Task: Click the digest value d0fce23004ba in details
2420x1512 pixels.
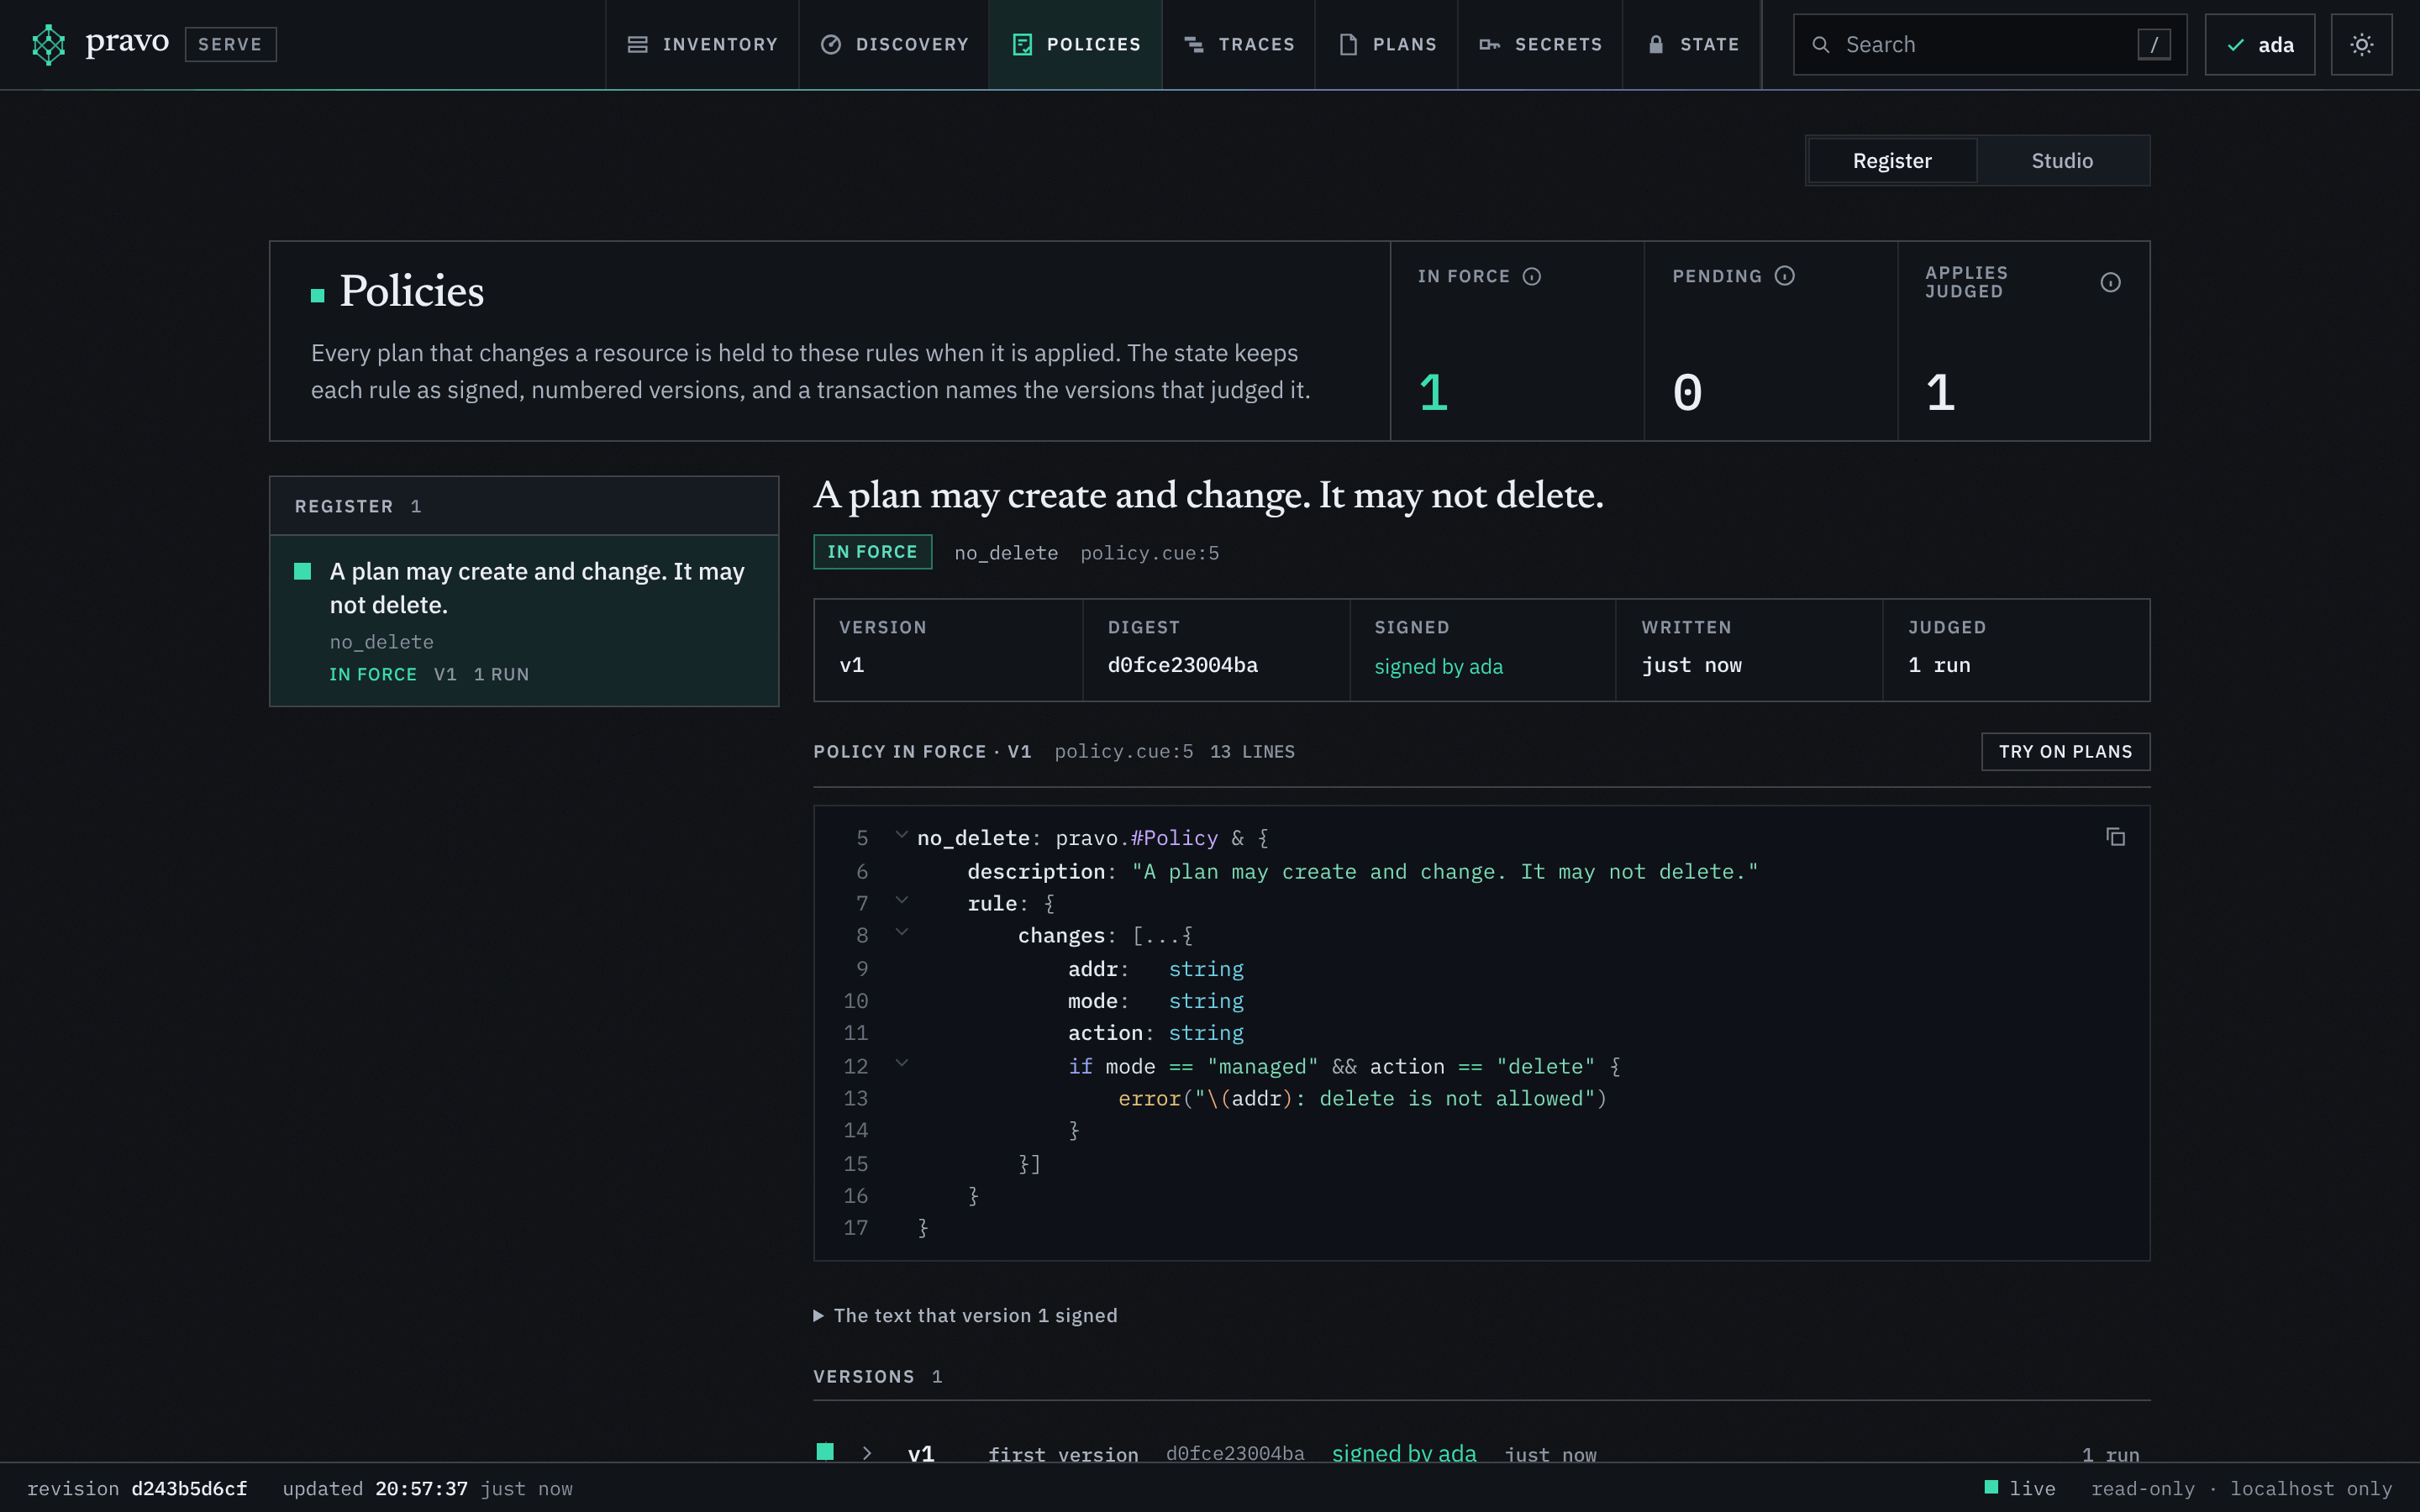Action: pyautogui.click(x=1182, y=665)
